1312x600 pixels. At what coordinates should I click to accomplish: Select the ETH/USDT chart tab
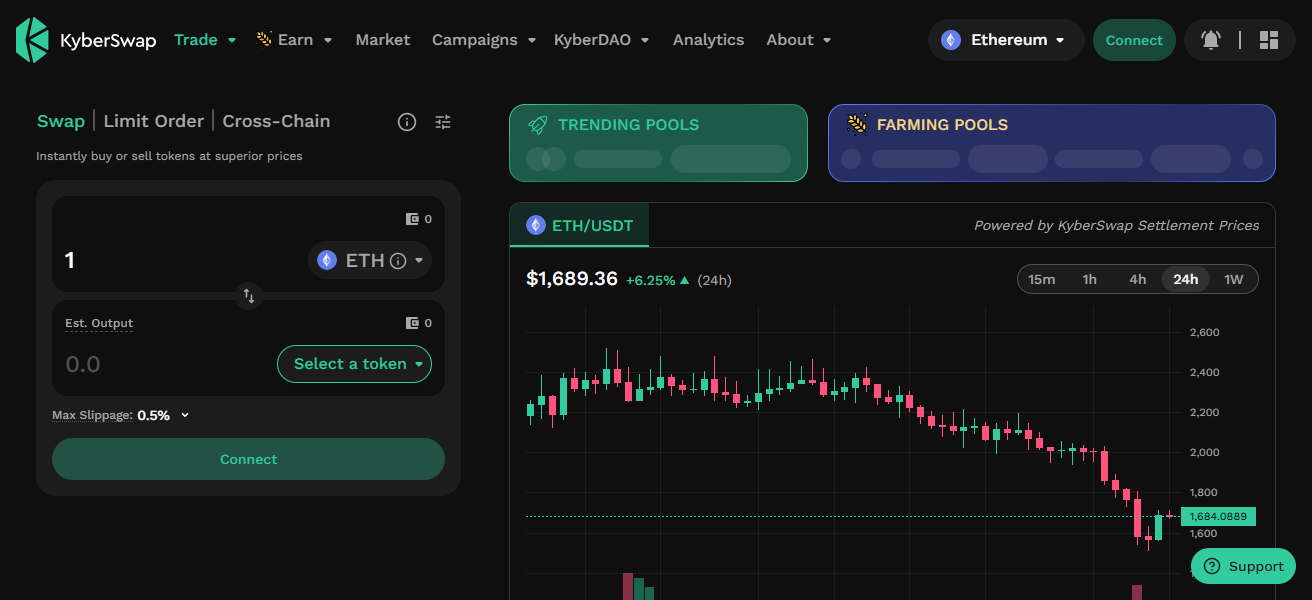pyautogui.click(x=580, y=225)
